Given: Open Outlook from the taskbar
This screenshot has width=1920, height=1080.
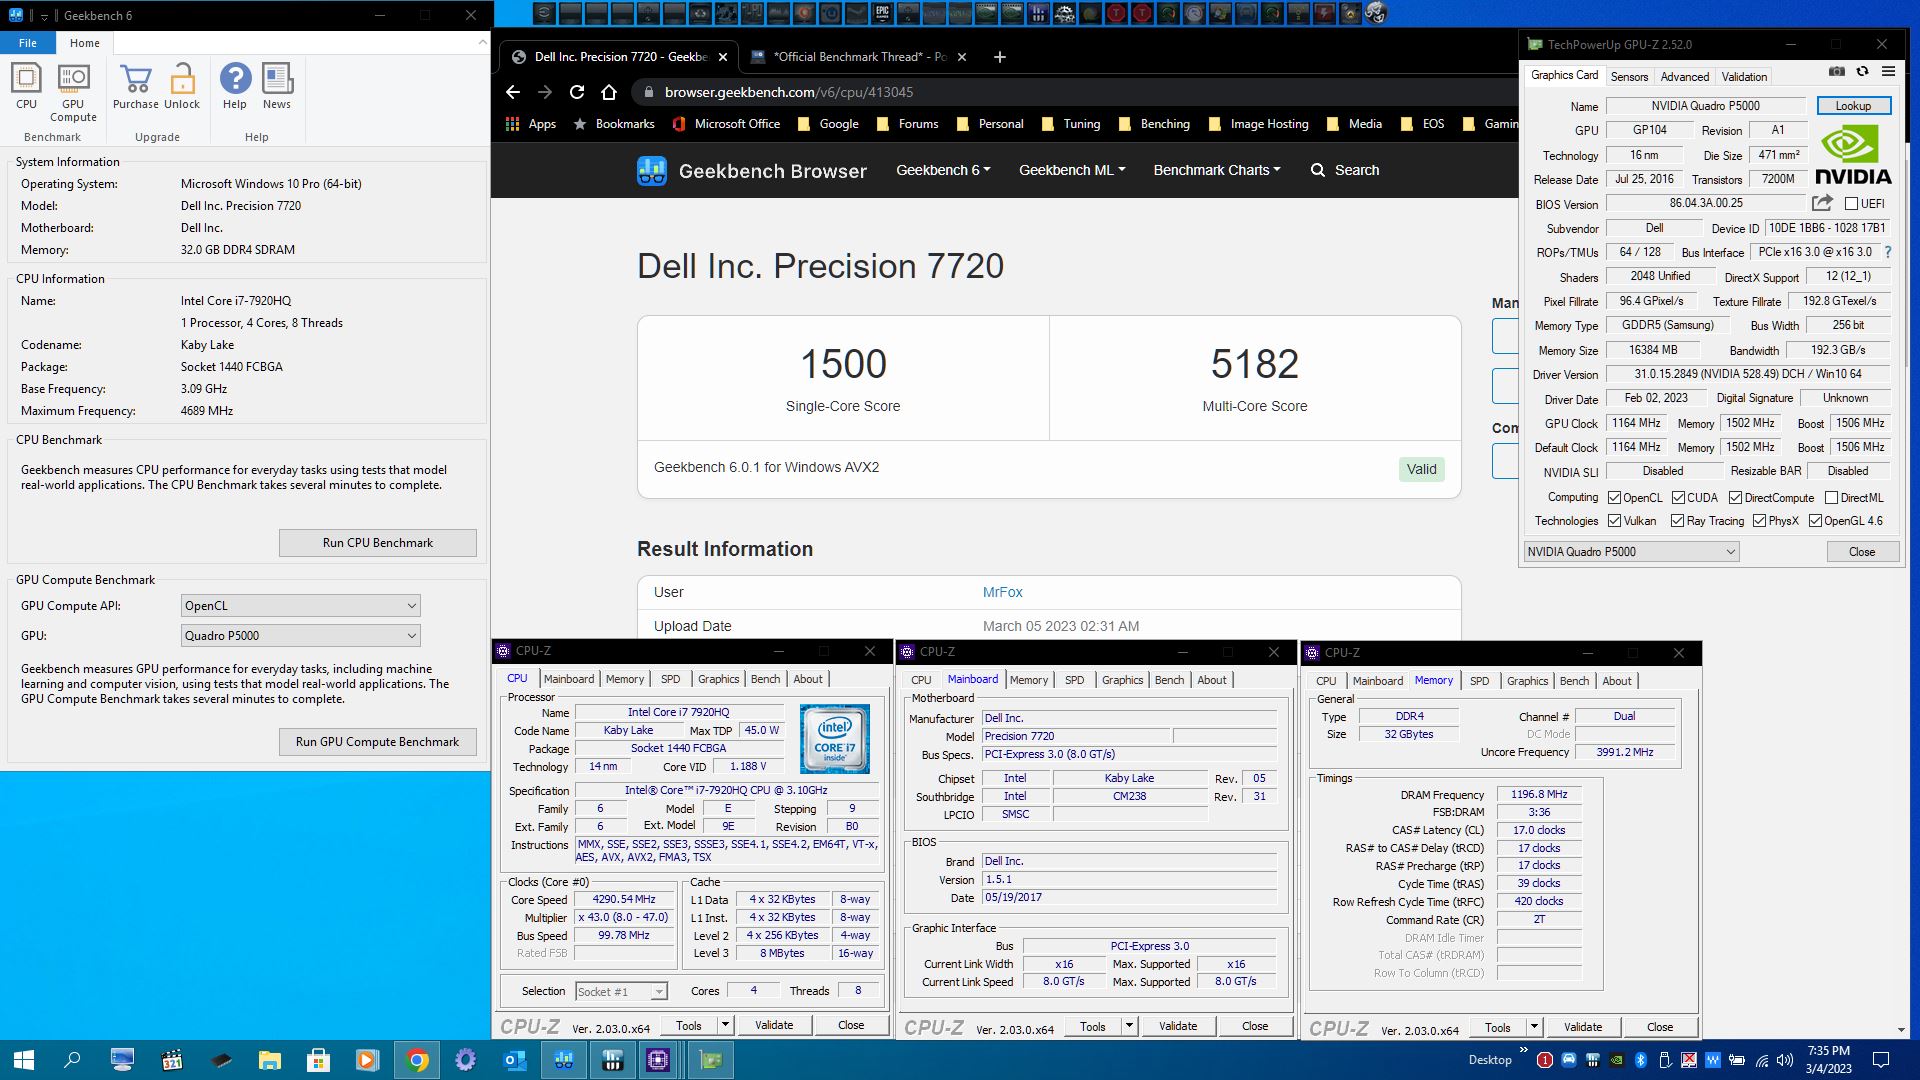Looking at the screenshot, I should pos(515,1060).
